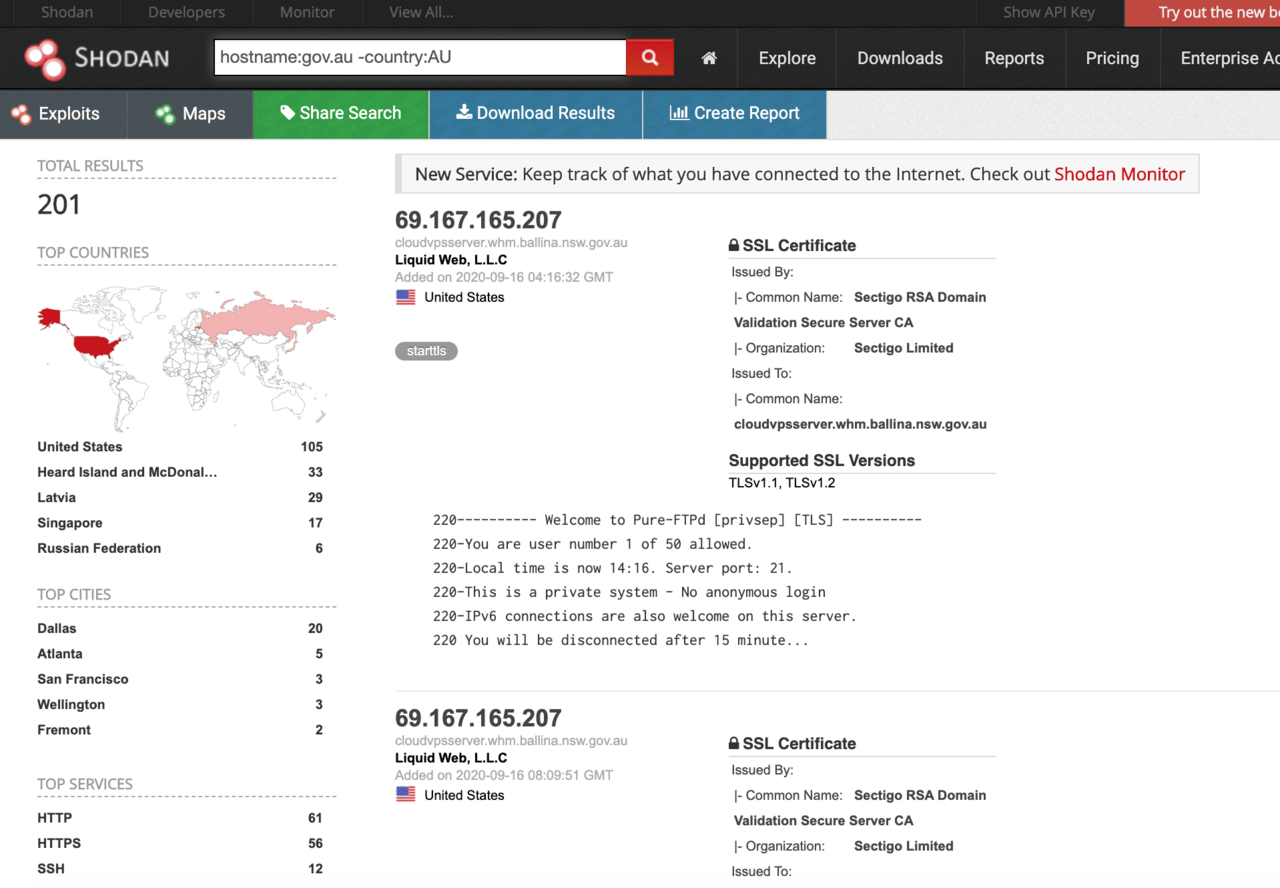Click first result hostname cloudvpsserver.whm.ballina.nsw.gov.au

(511, 243)
